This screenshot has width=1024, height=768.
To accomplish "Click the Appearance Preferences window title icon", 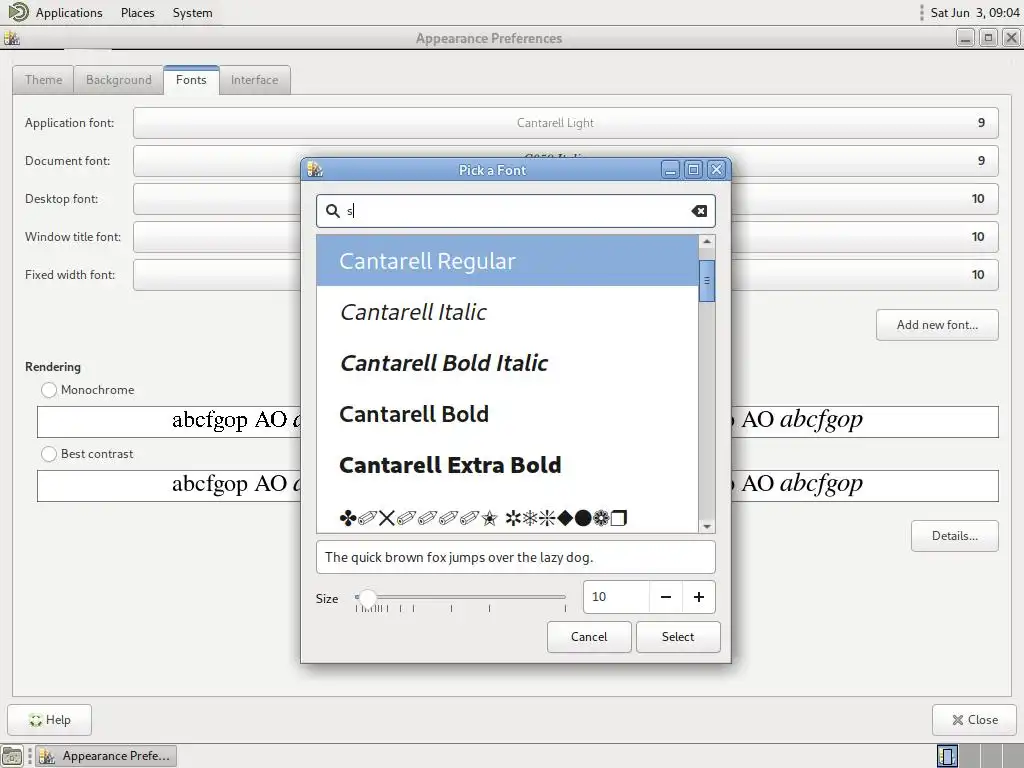I will pos(12,39).
